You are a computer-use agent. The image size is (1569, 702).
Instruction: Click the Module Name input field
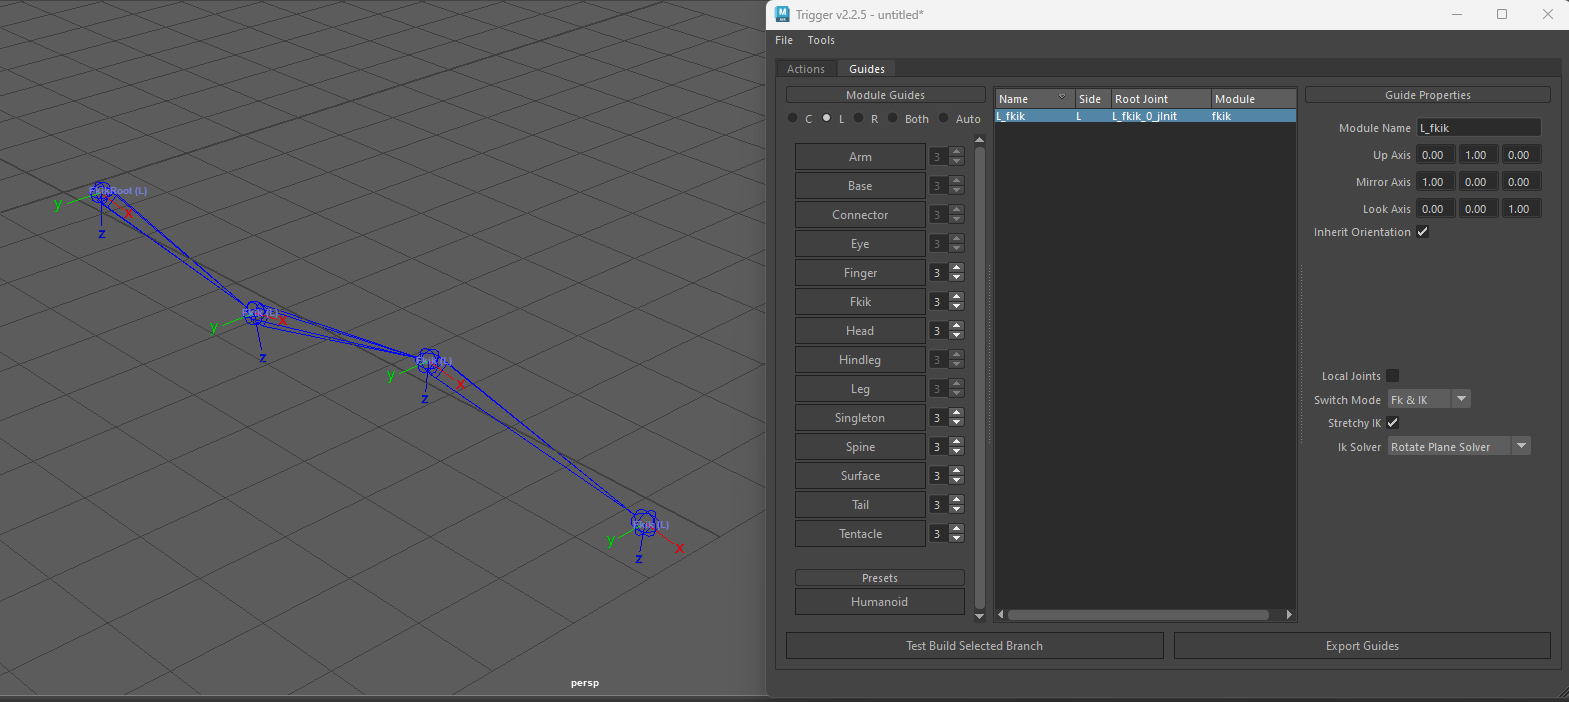[1479, 128]
